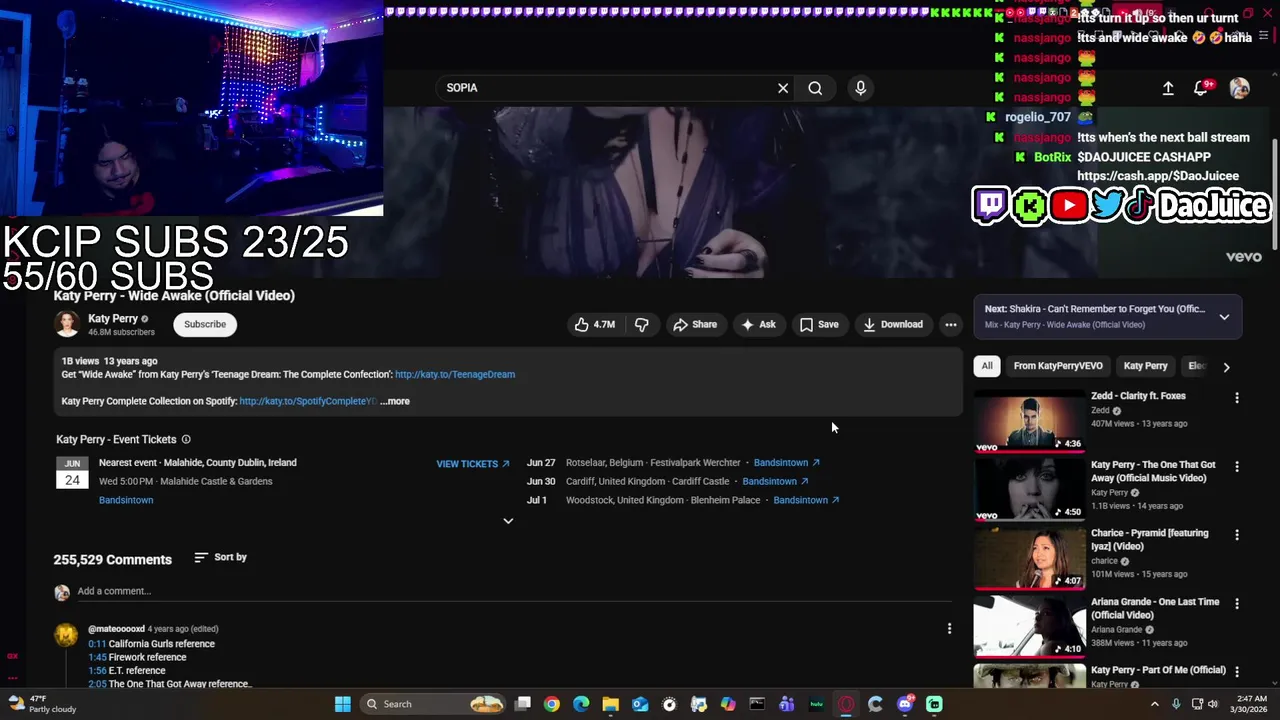Expand the description with ...more

[395, 401]
